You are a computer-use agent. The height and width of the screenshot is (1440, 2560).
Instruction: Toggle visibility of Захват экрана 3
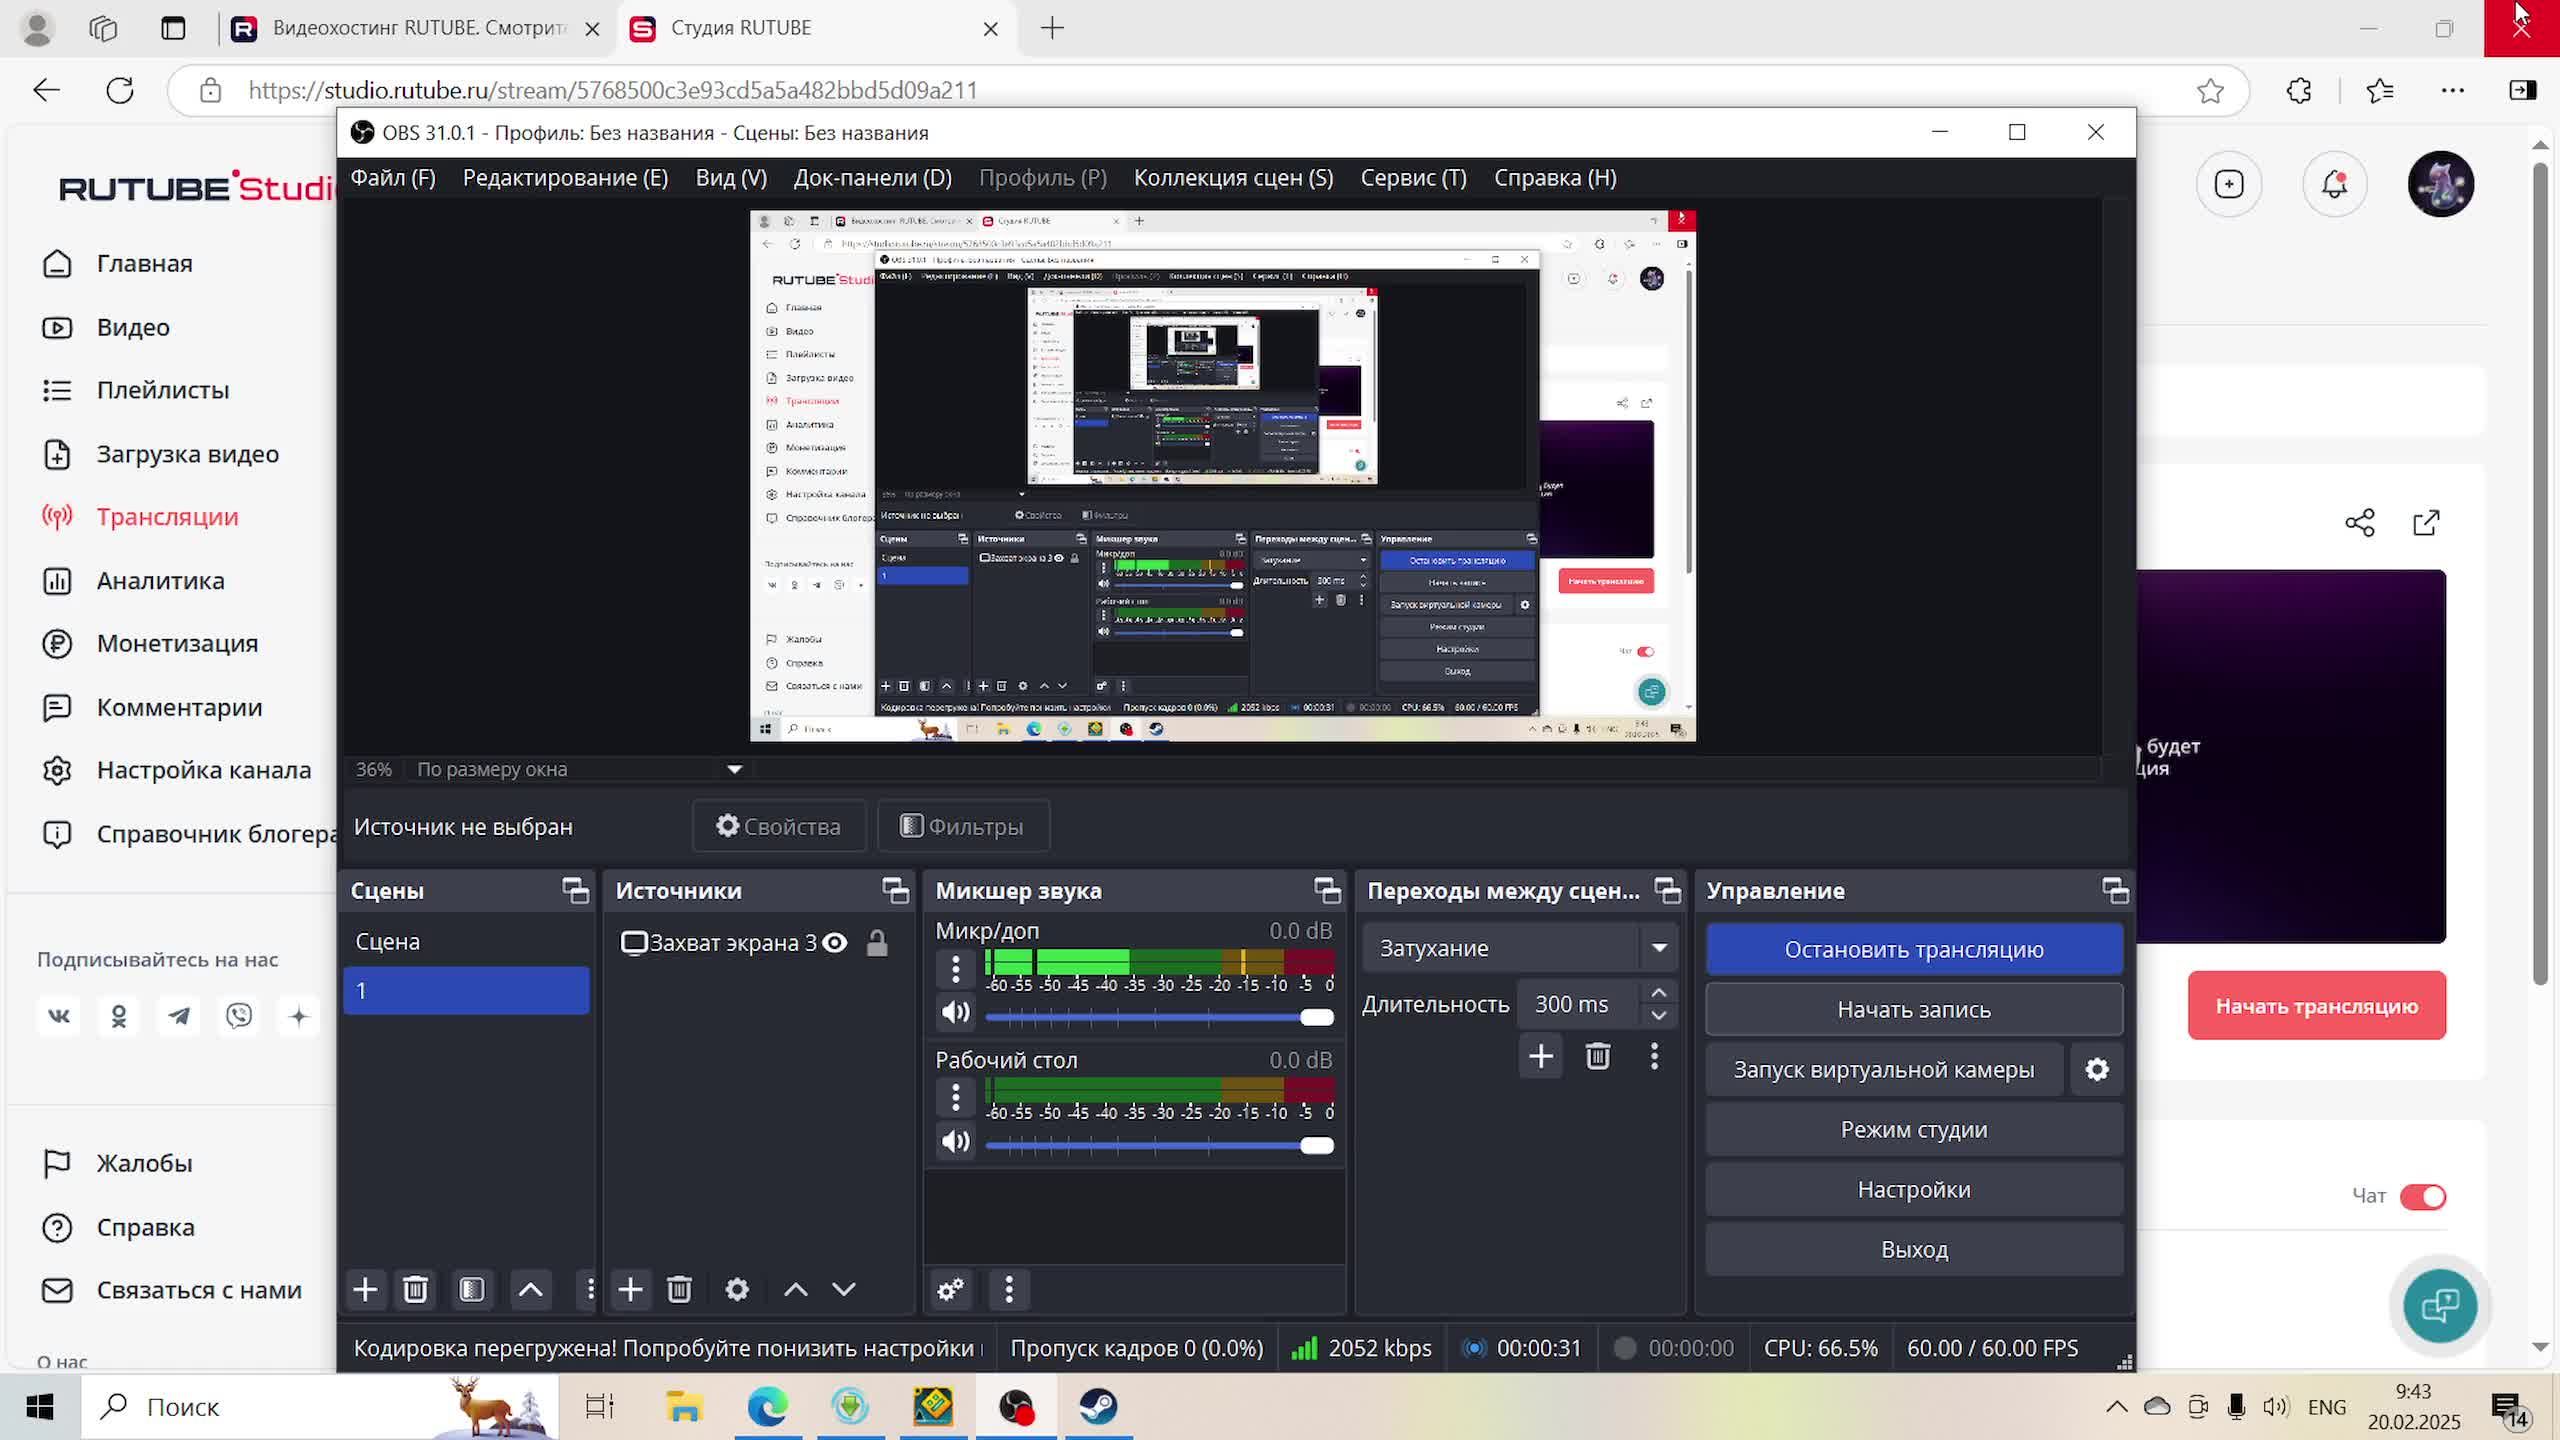click(x=834, y=942)
